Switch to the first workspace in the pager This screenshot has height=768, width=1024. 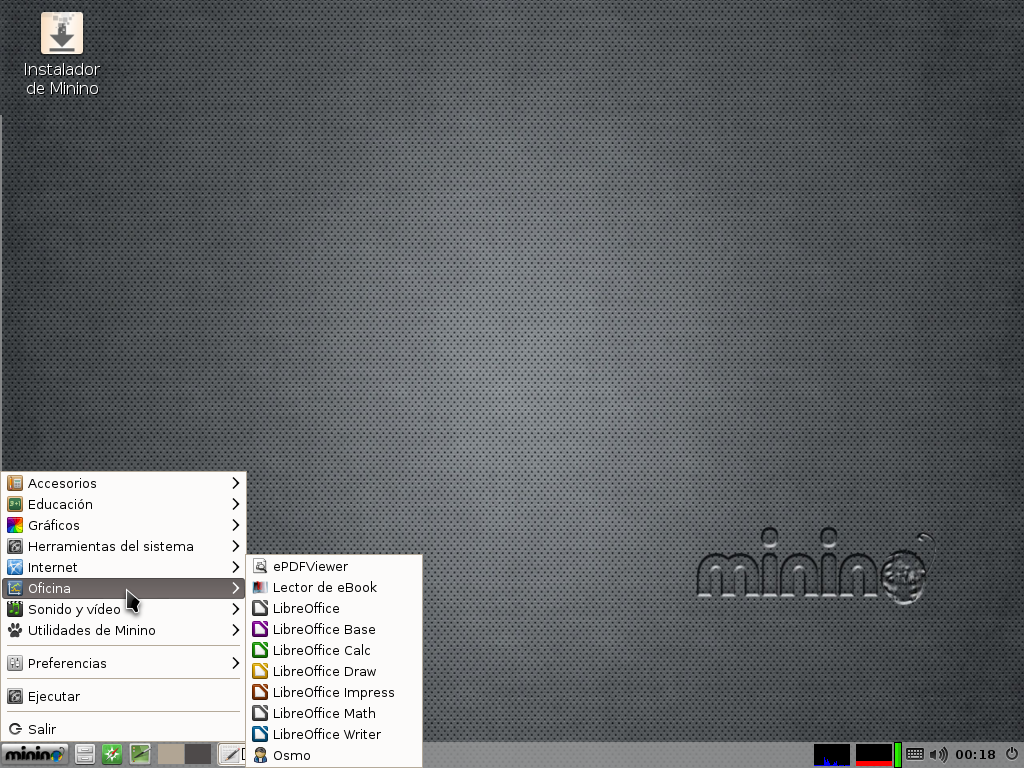[x=171, y=754]
